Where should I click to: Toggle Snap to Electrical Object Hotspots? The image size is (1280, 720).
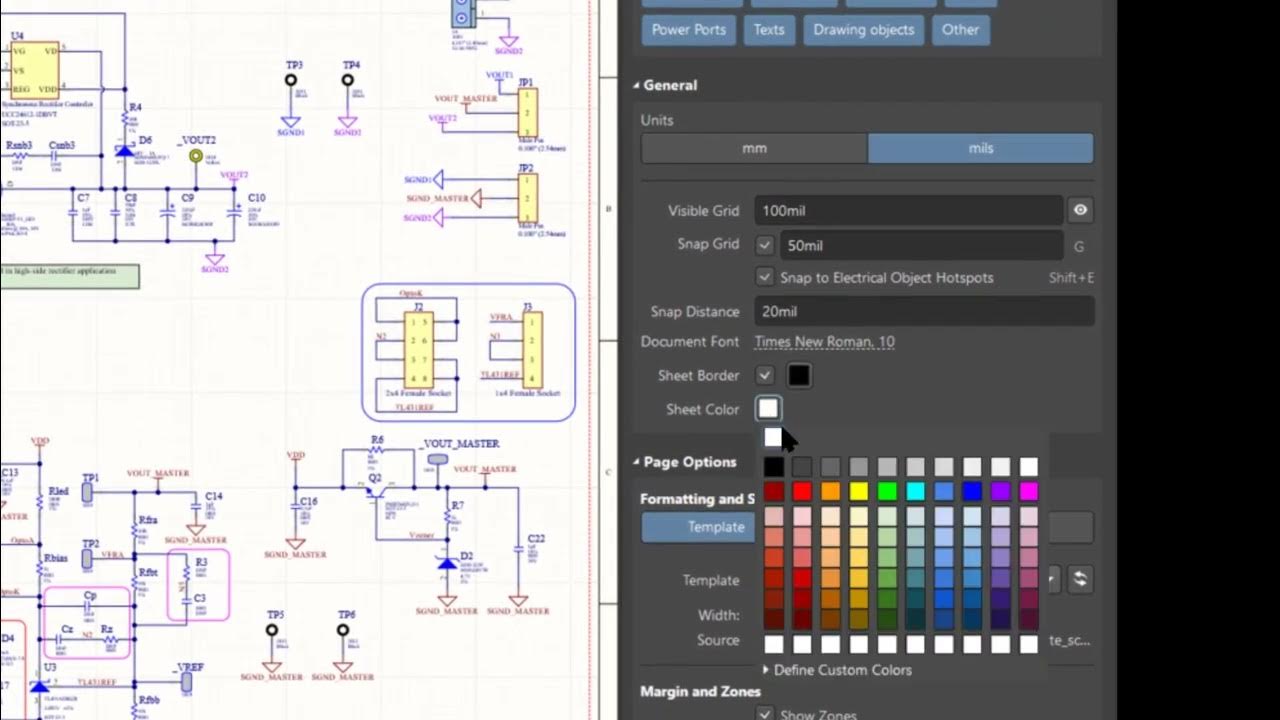[x=765, y=277]
